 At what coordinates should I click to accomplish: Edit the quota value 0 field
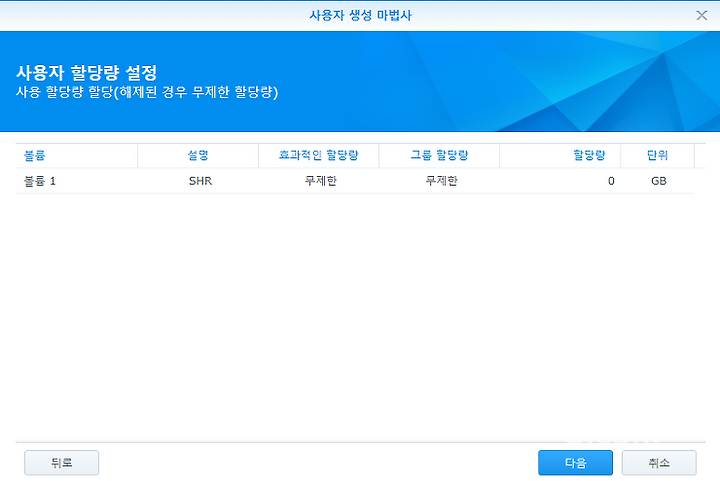[x=560, y=181]
